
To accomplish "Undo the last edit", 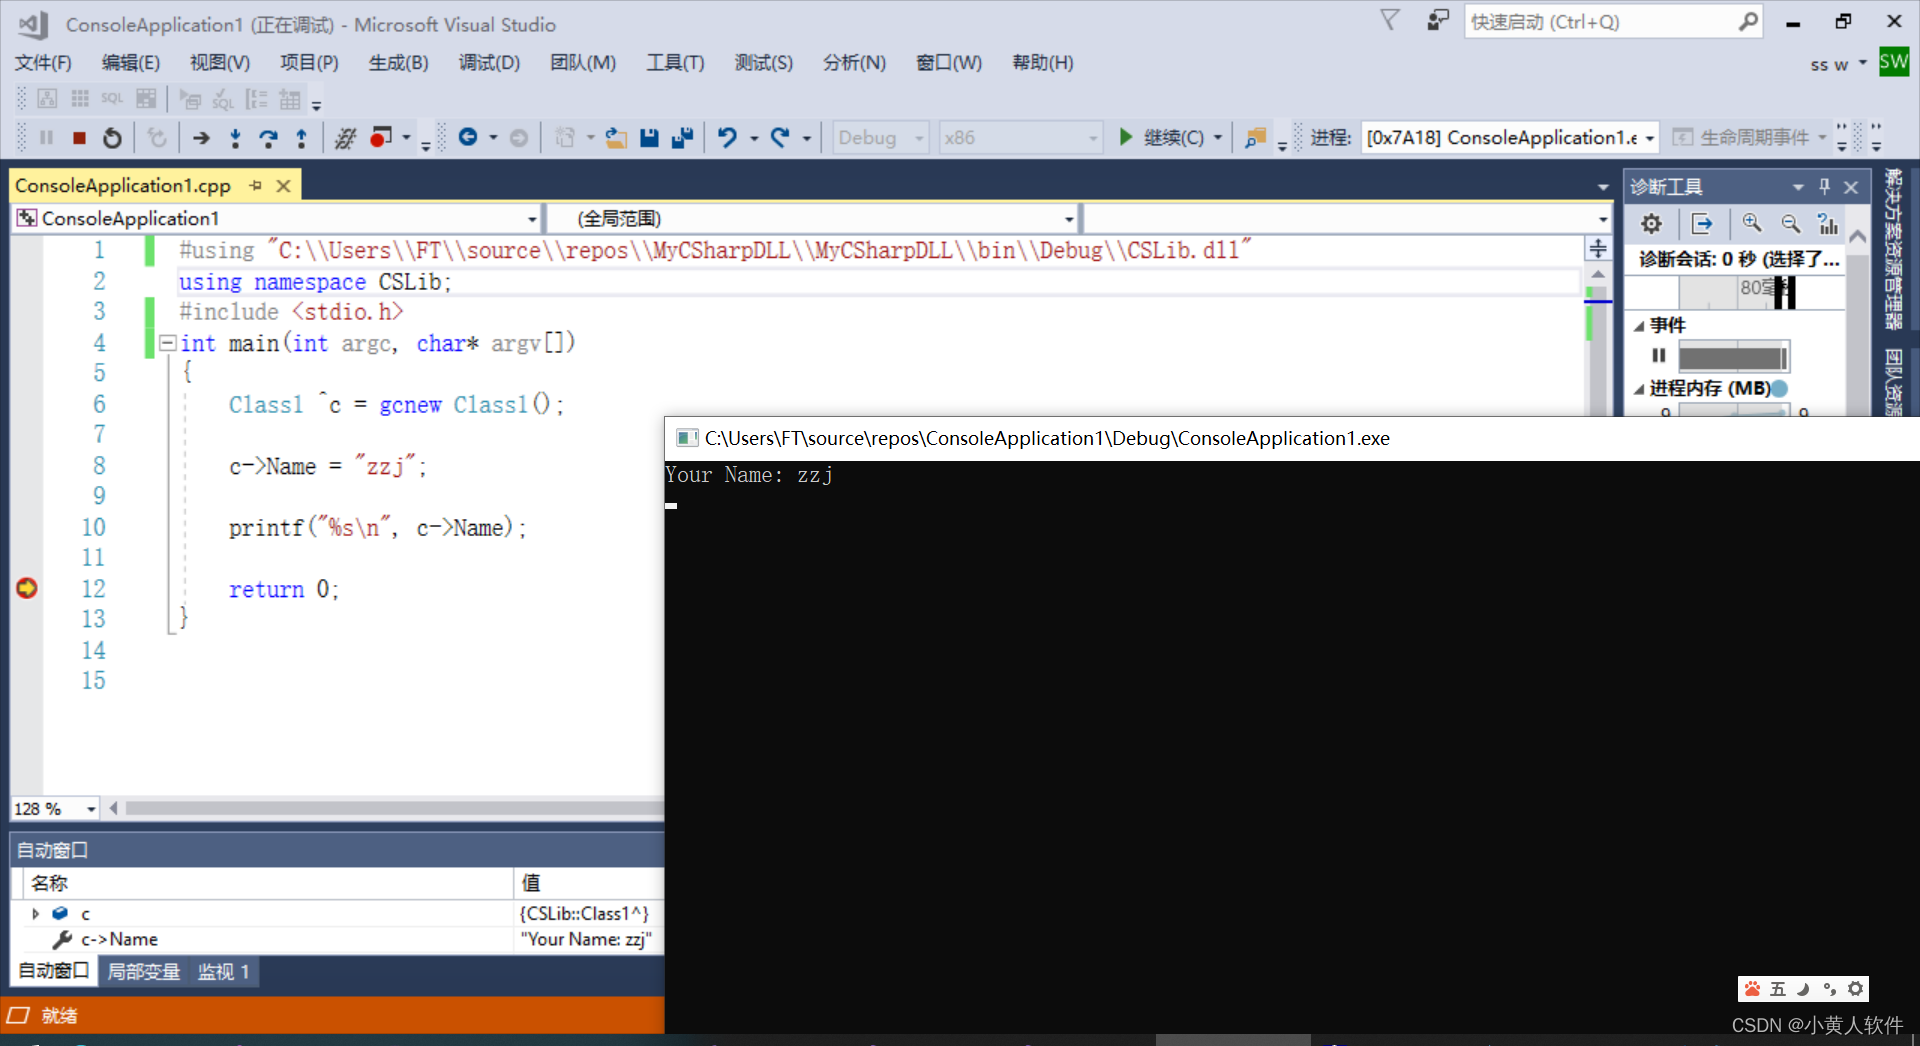I will tap(727, 137).
